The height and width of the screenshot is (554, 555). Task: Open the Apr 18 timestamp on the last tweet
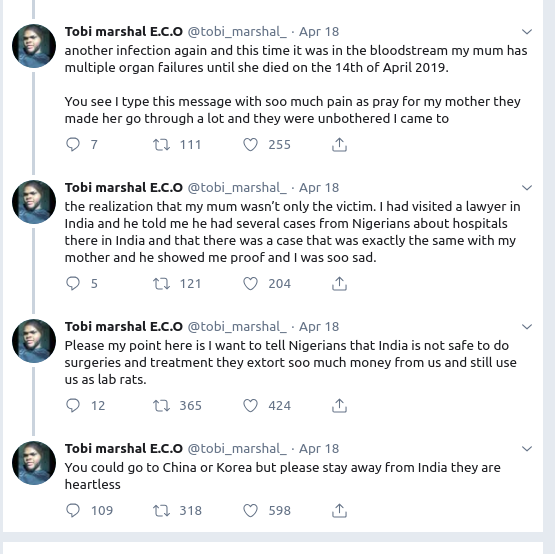[x=319, y=449]
